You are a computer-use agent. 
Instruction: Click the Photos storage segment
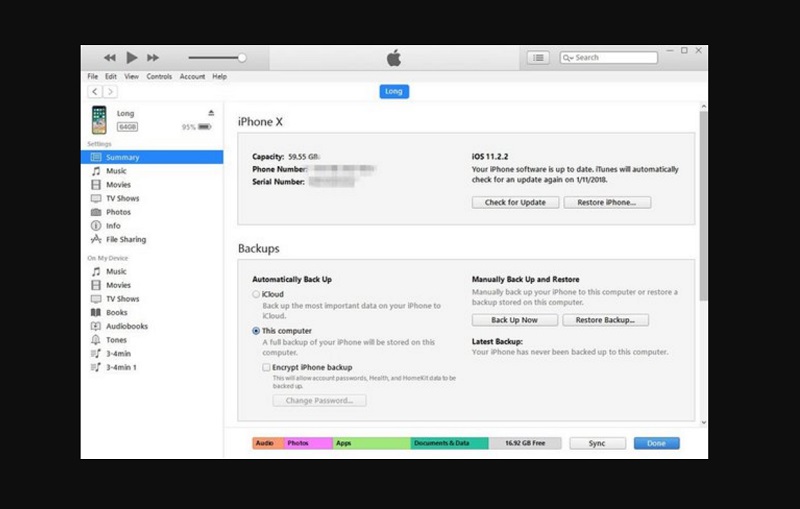[x=308, y=443]
